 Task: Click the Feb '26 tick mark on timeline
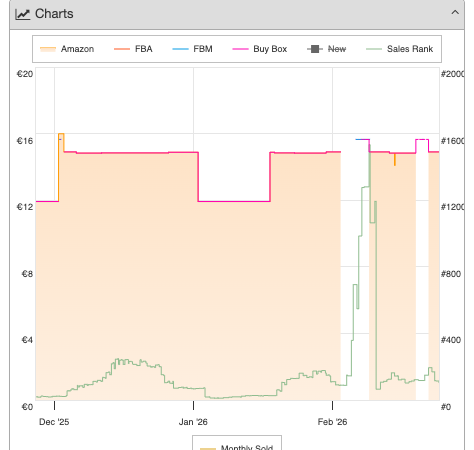[x=332, y=405]
